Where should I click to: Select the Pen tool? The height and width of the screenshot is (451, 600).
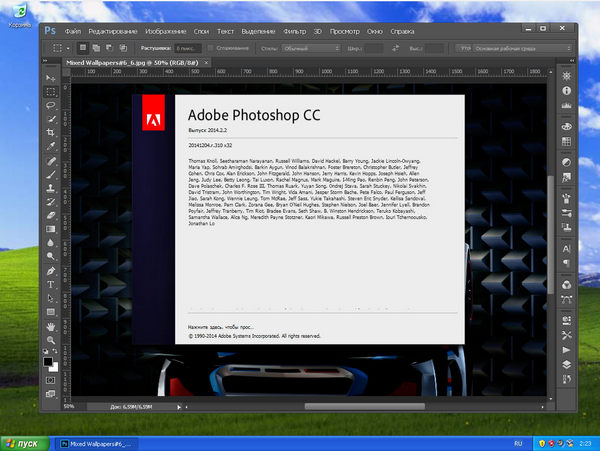tap(51, 270)
